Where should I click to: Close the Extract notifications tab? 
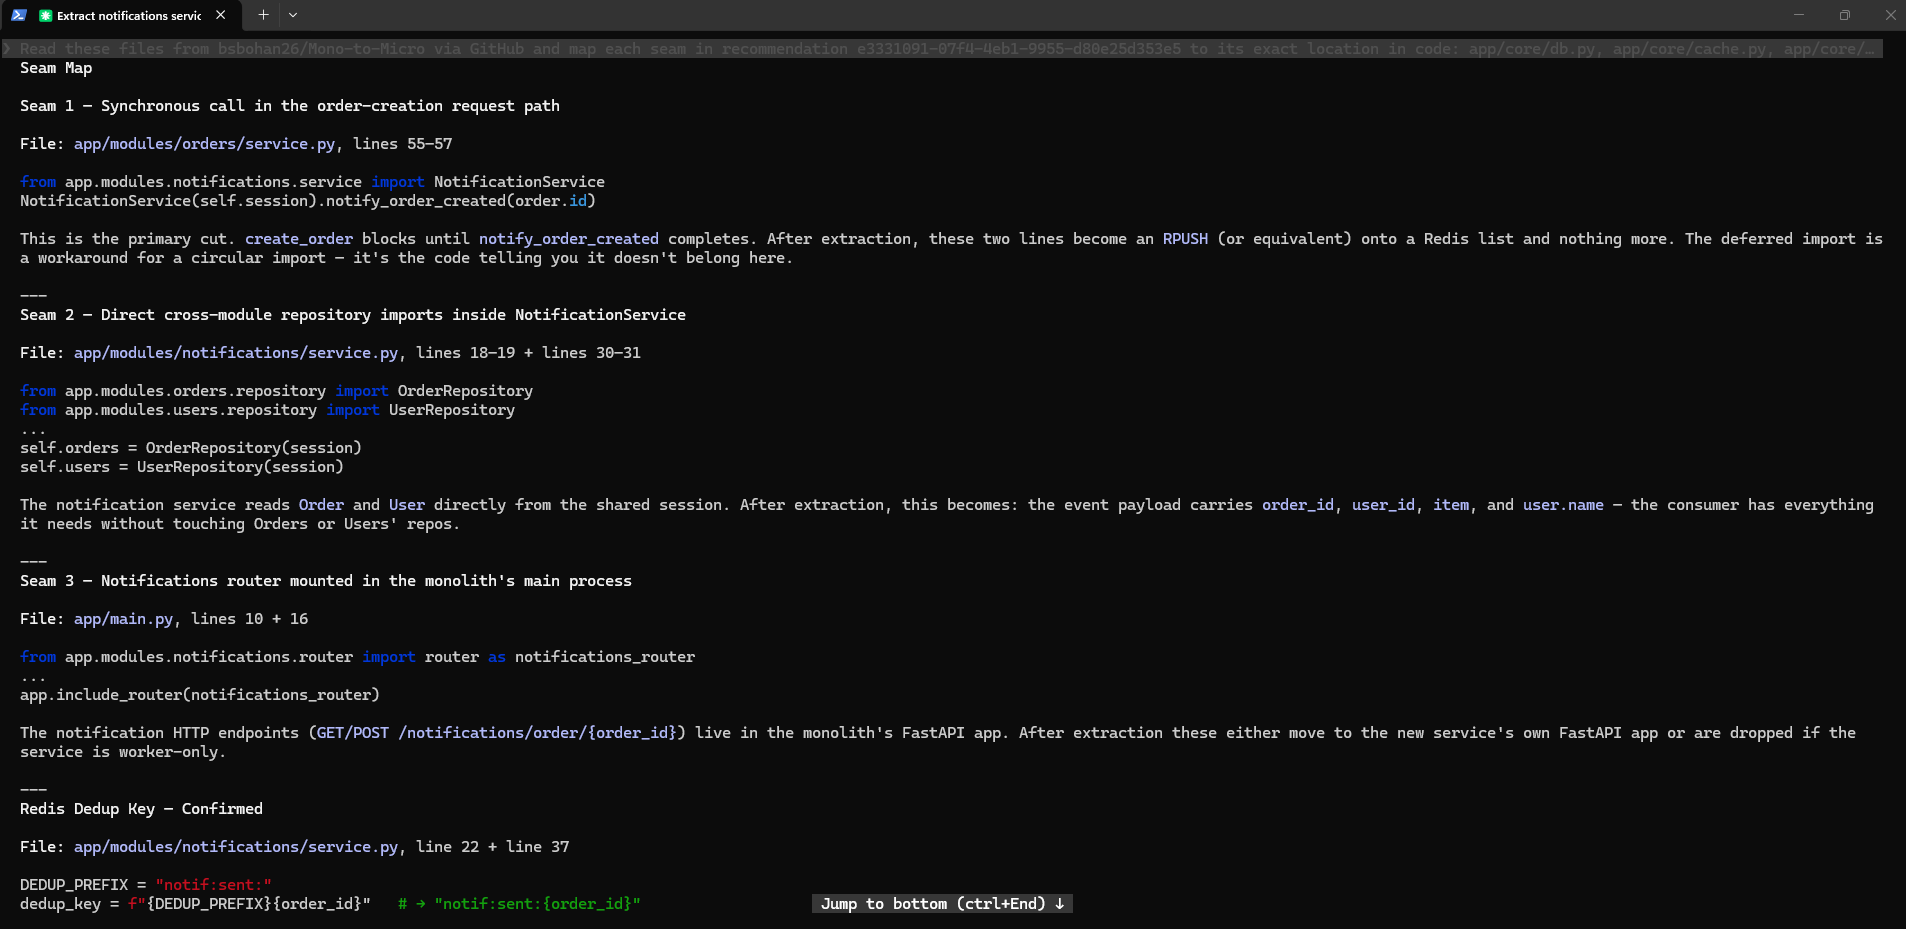[x=220, y=15]
